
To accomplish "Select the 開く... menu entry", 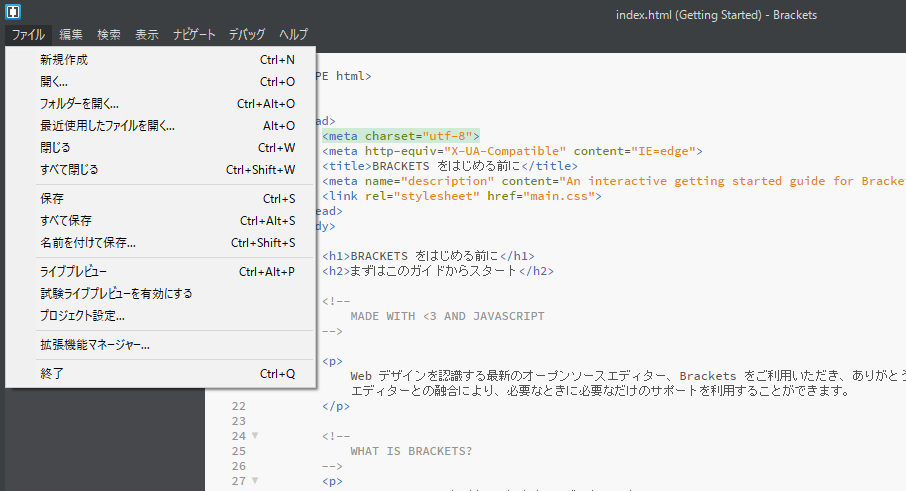I will 161,81.
